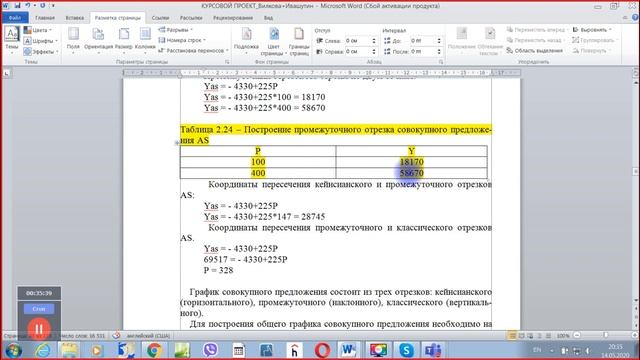Click Undo icon in Quick Access toolbar
Viewport: 640px width, 360px height.
coord(28,6)
